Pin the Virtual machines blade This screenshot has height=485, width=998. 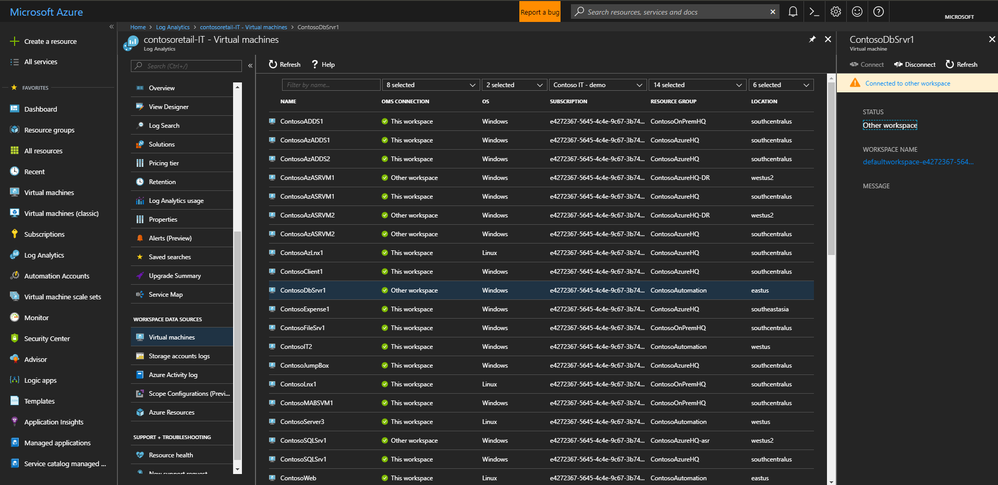(812, 39)
